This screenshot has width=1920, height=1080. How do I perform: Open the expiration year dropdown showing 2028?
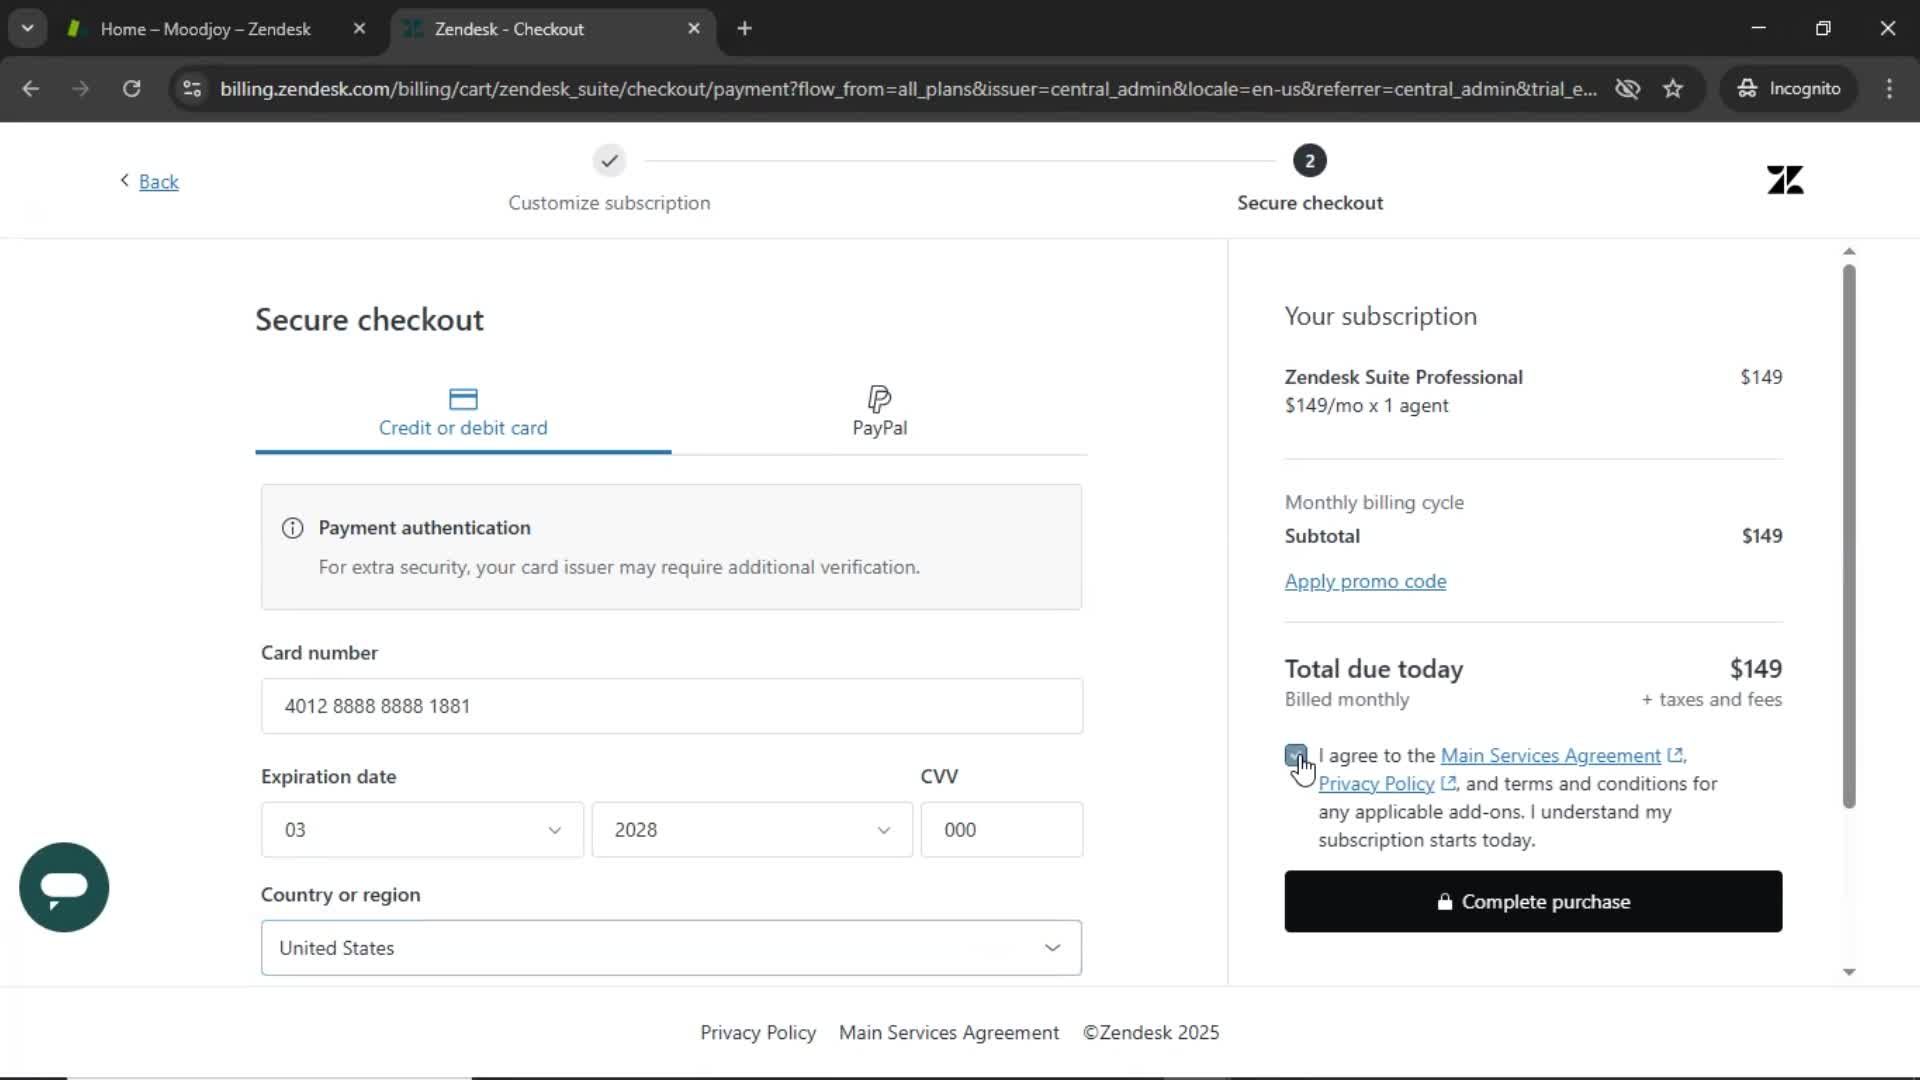tap(752, 830)
